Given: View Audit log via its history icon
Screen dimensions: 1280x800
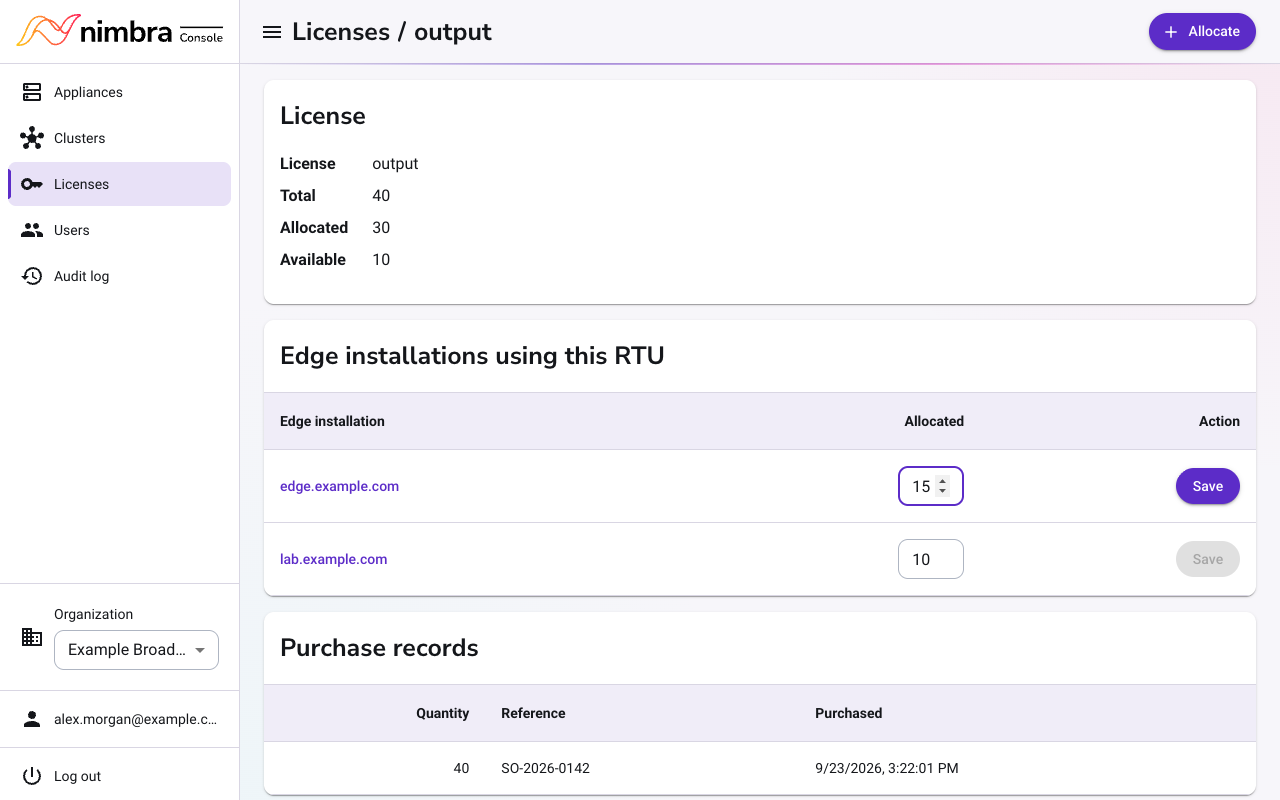Looking at the screenshot, I should (32, 276).
